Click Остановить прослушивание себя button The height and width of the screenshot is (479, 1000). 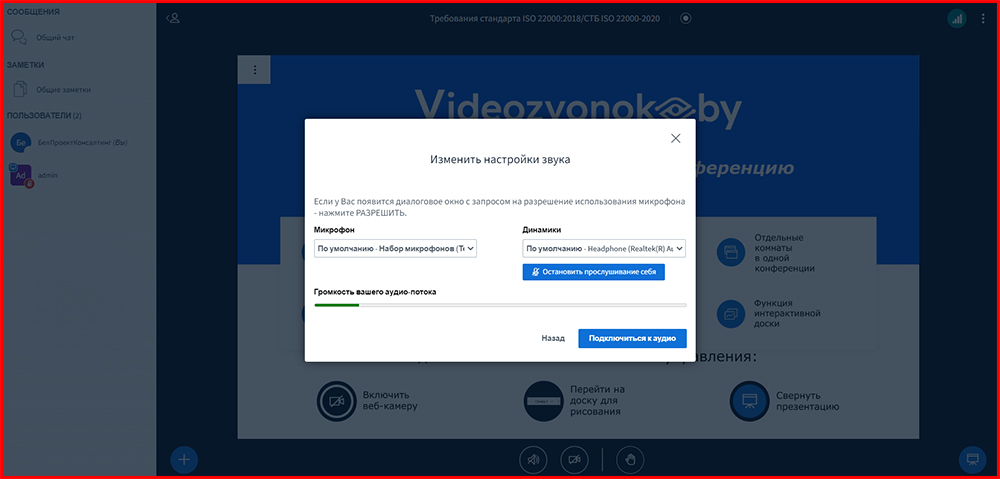[x=594, y=272]
